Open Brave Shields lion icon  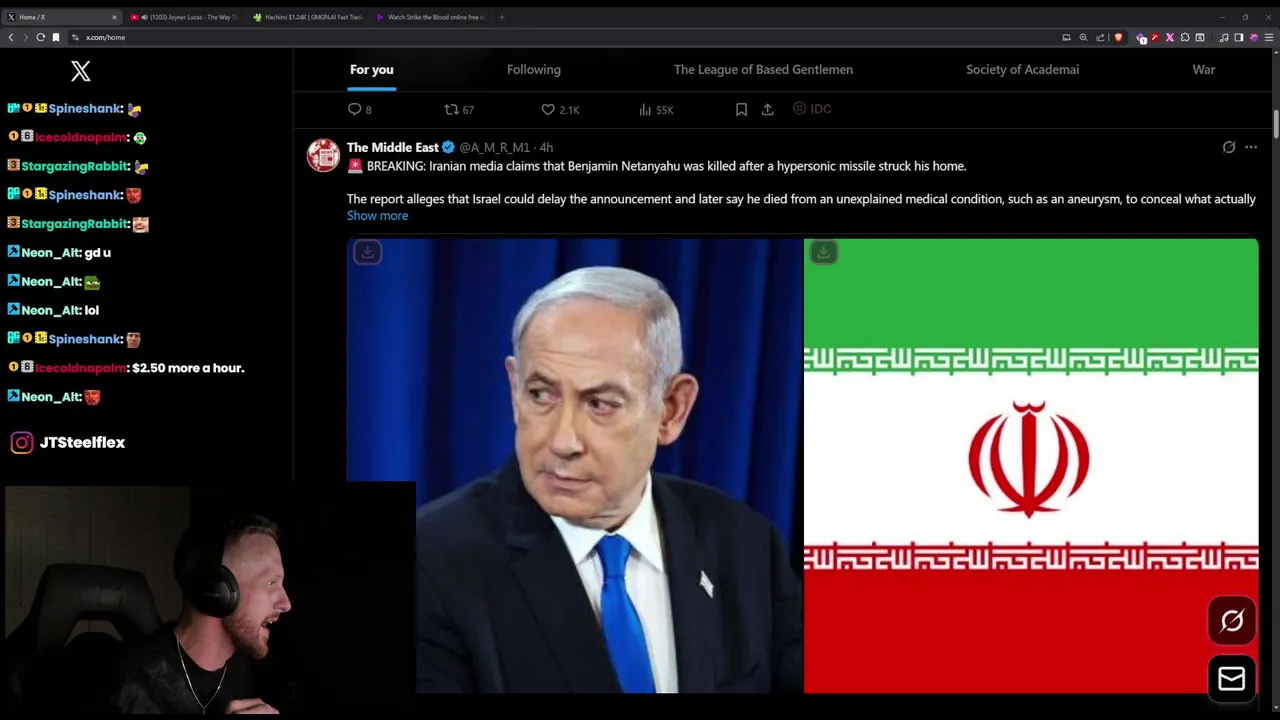[1118, 37]
